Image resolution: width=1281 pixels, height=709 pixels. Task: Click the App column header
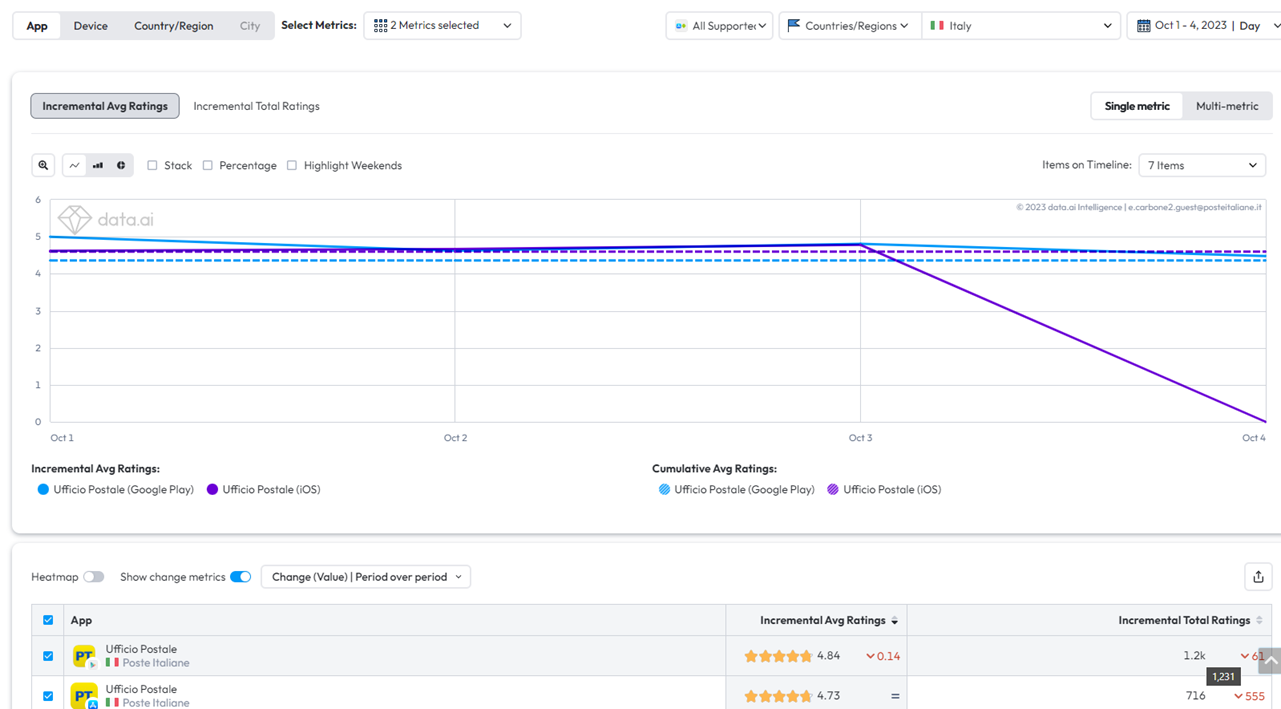point(81,620)
